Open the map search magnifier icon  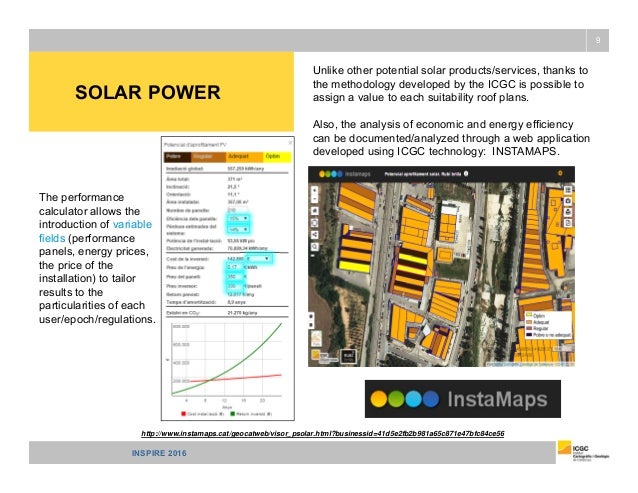pos(315,246)
